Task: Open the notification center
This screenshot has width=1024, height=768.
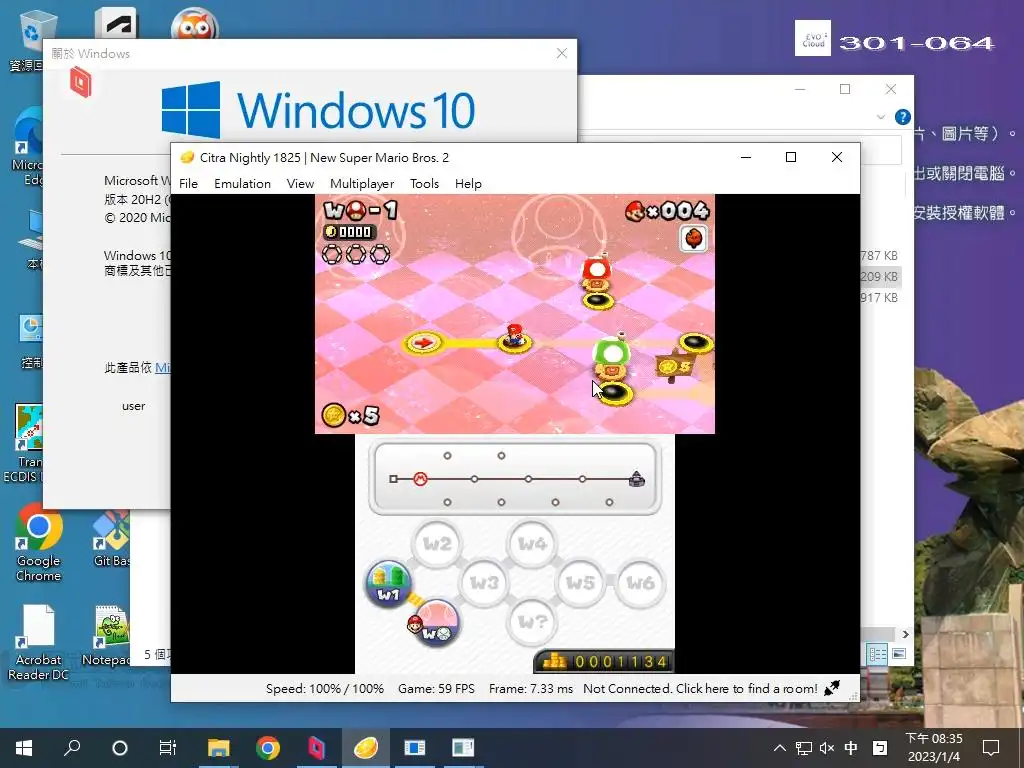Action: (x=991, y=748)
